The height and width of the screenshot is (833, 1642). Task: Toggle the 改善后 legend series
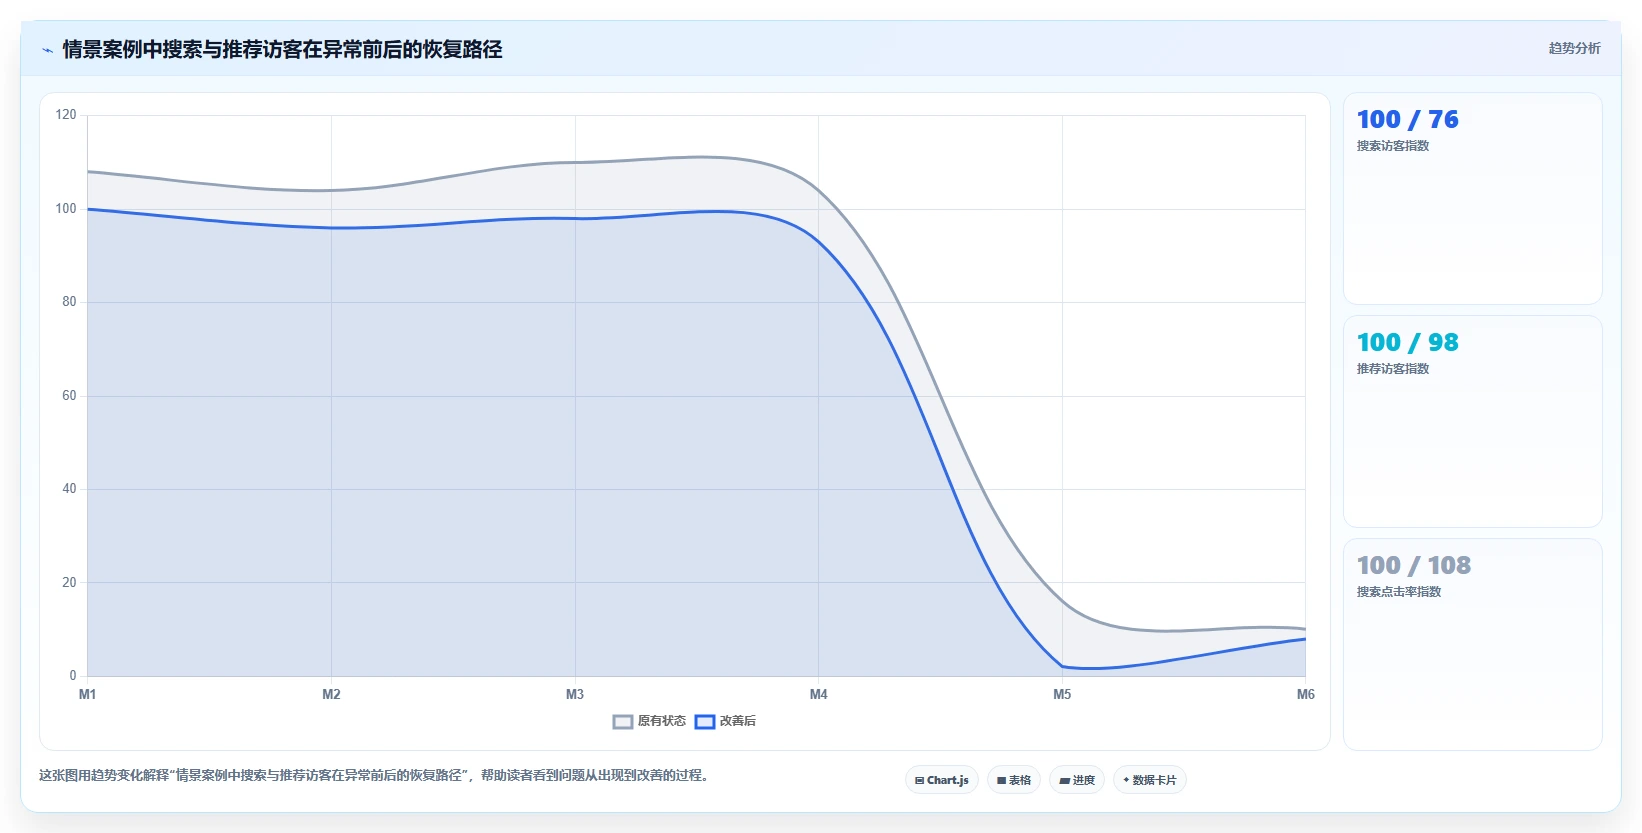pos(725,721)
